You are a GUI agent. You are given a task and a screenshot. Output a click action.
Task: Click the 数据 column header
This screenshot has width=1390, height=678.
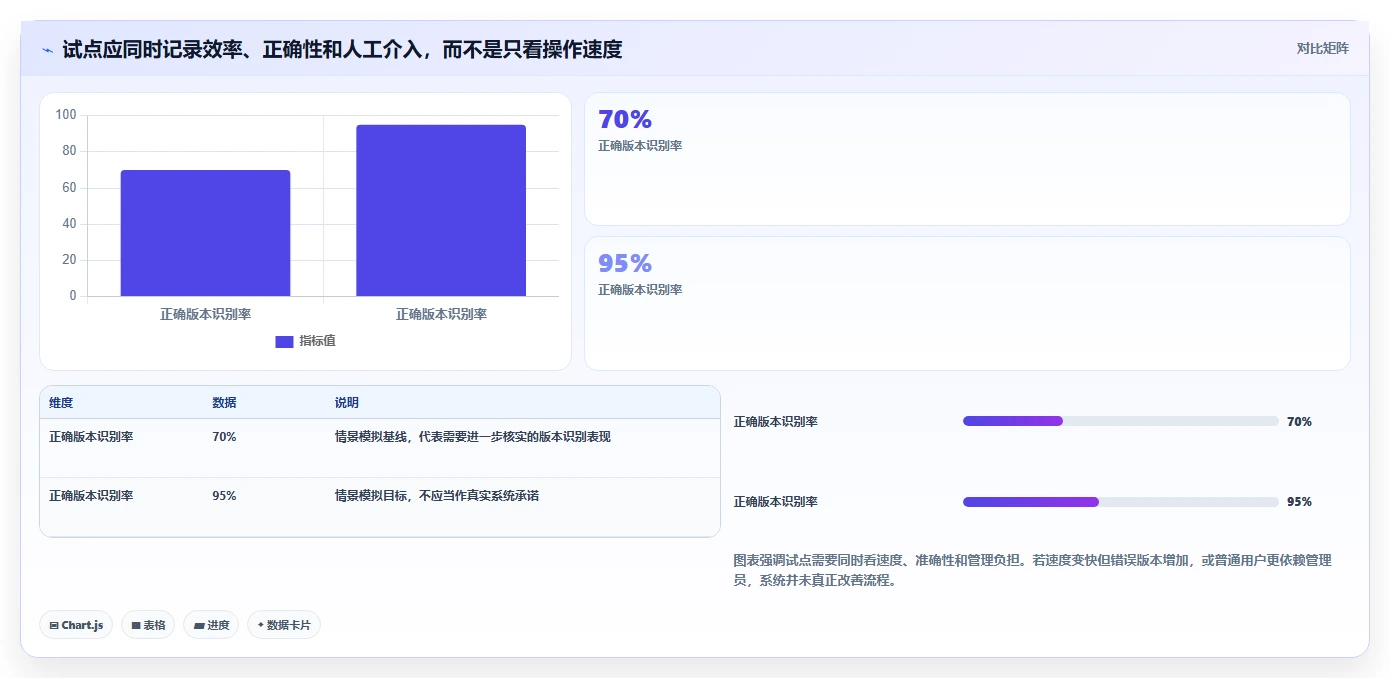click(224, 403)
